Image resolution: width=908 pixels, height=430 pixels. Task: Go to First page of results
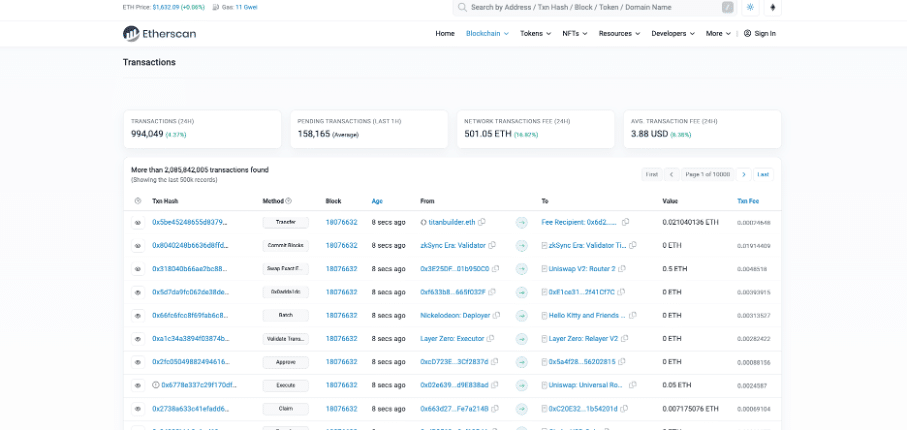(651, 174)
